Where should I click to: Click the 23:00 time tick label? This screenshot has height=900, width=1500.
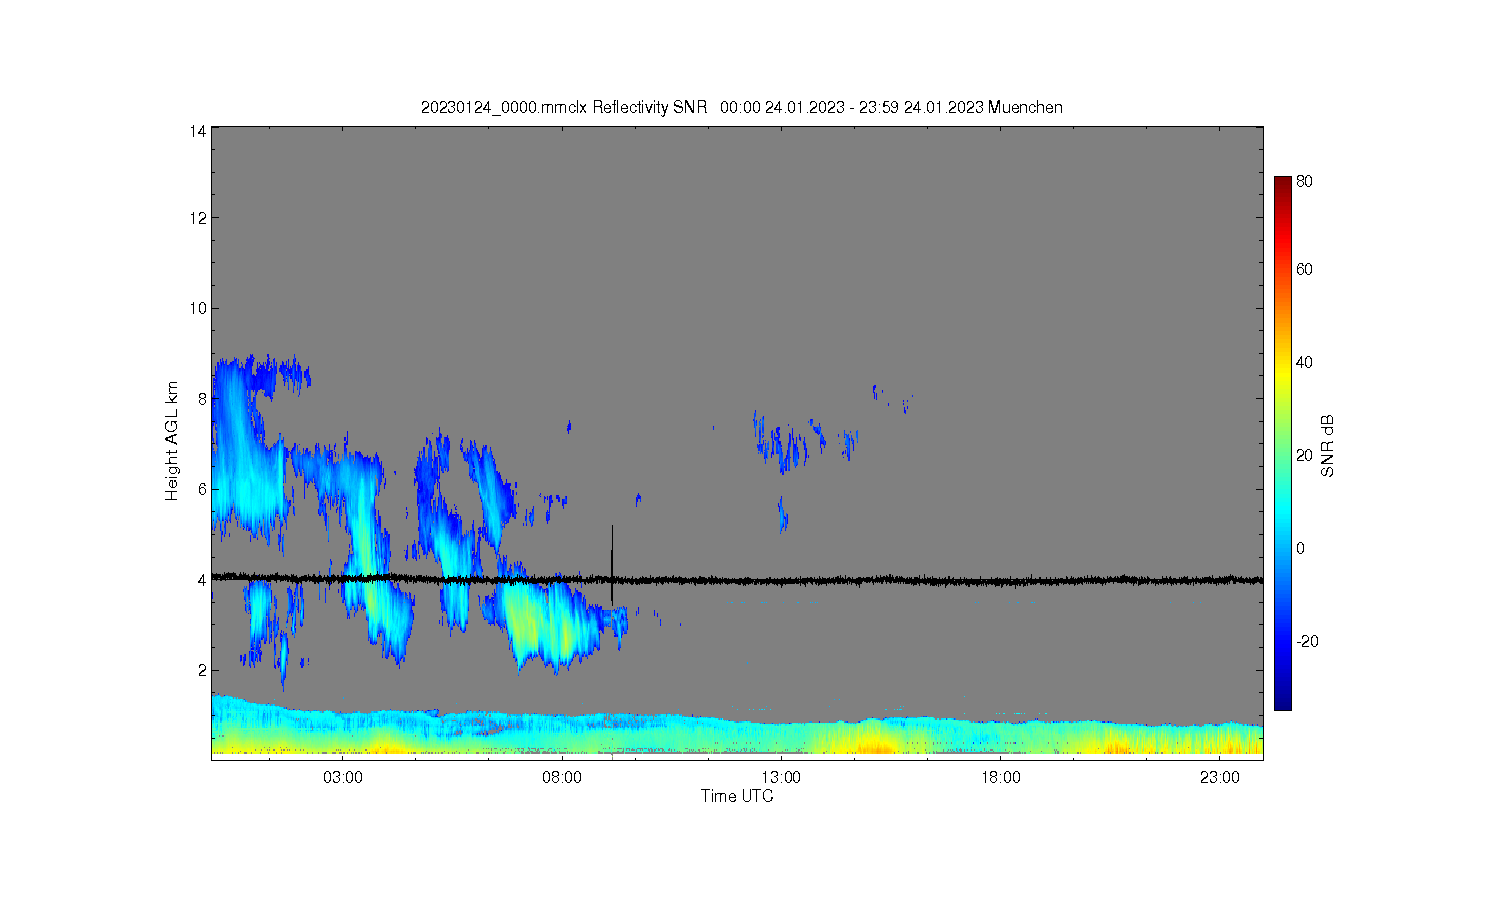(x=1220, y=777)
